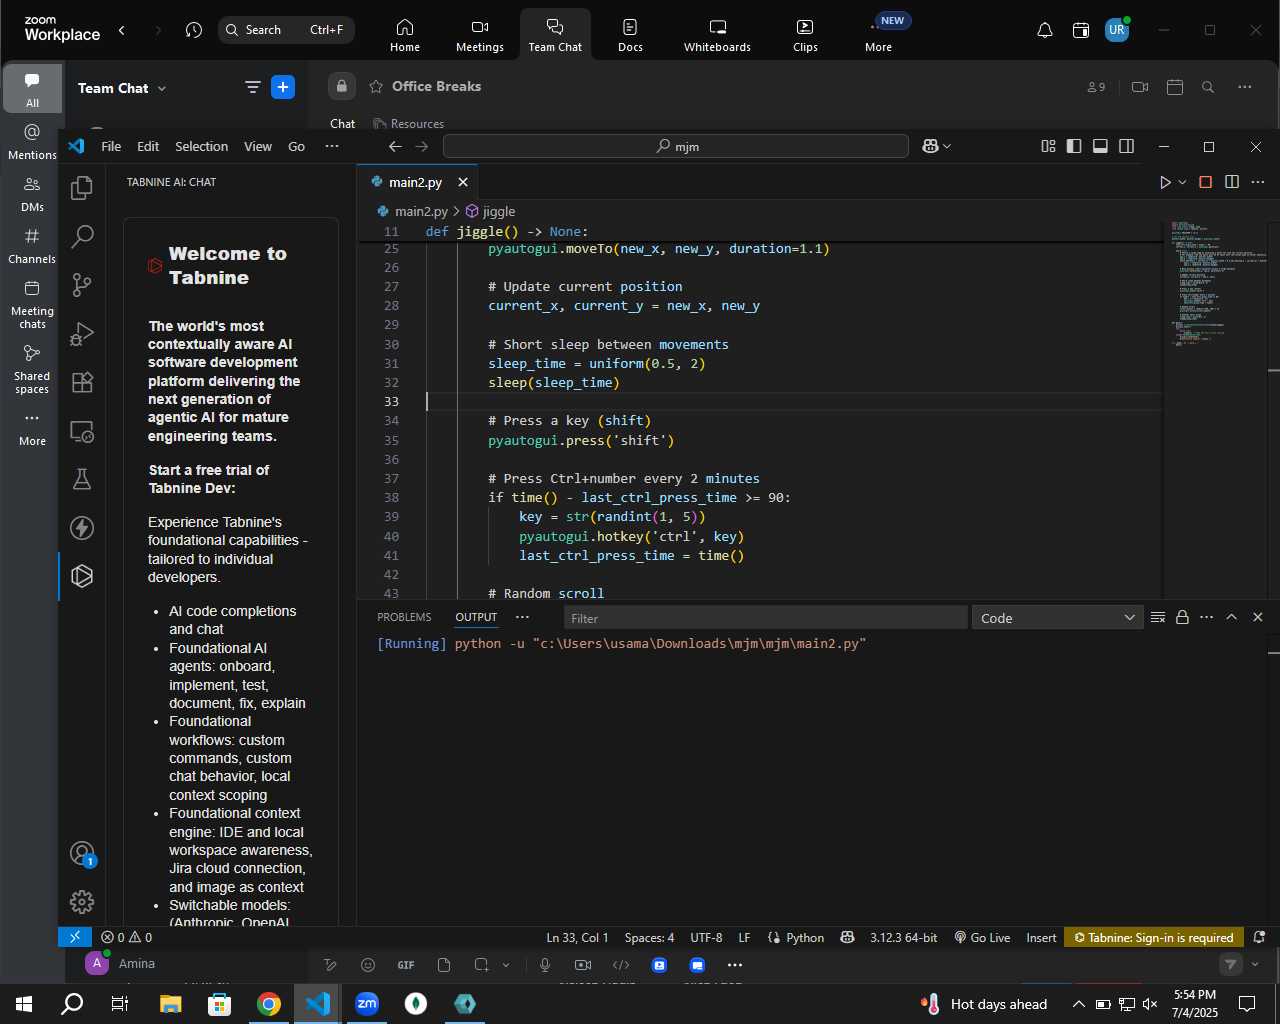Image resolution: width=1280 pixels, height=1024 pixels.
Task: Open VS Code Search view in activity bar
Action: (x=82, y=237)
